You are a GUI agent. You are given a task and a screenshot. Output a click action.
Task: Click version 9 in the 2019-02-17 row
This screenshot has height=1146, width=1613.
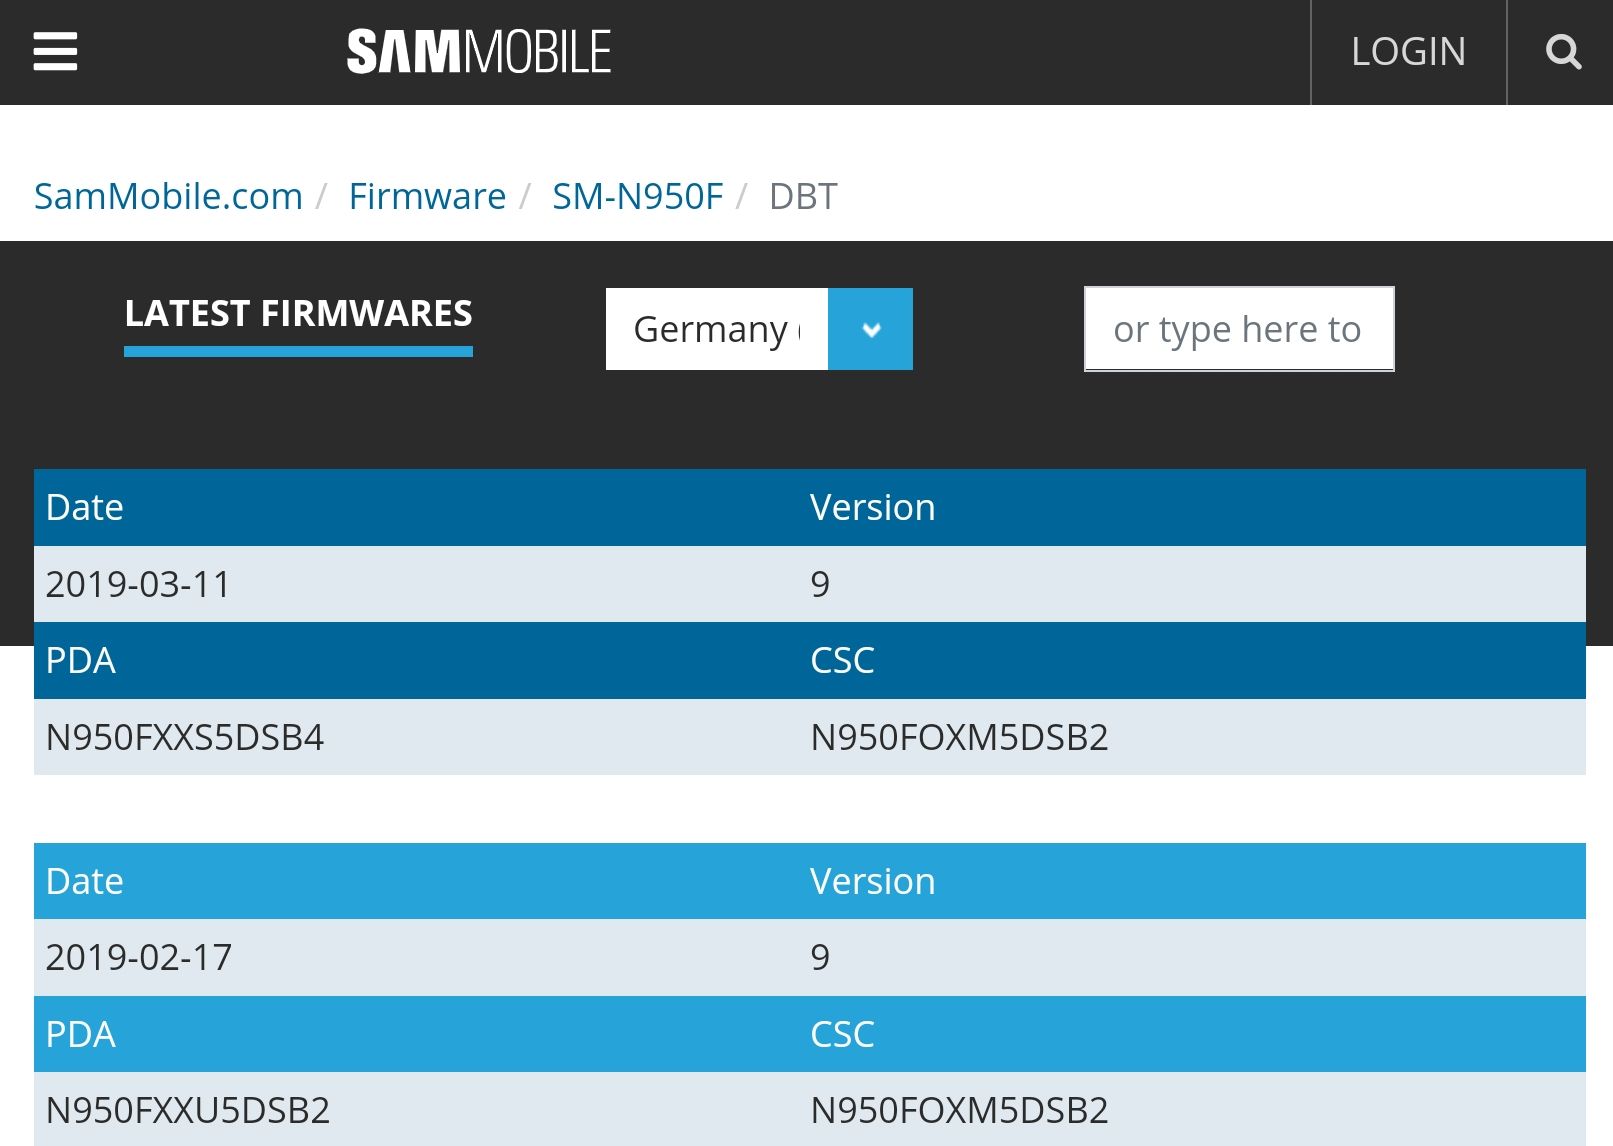click(x=820, y=957)
